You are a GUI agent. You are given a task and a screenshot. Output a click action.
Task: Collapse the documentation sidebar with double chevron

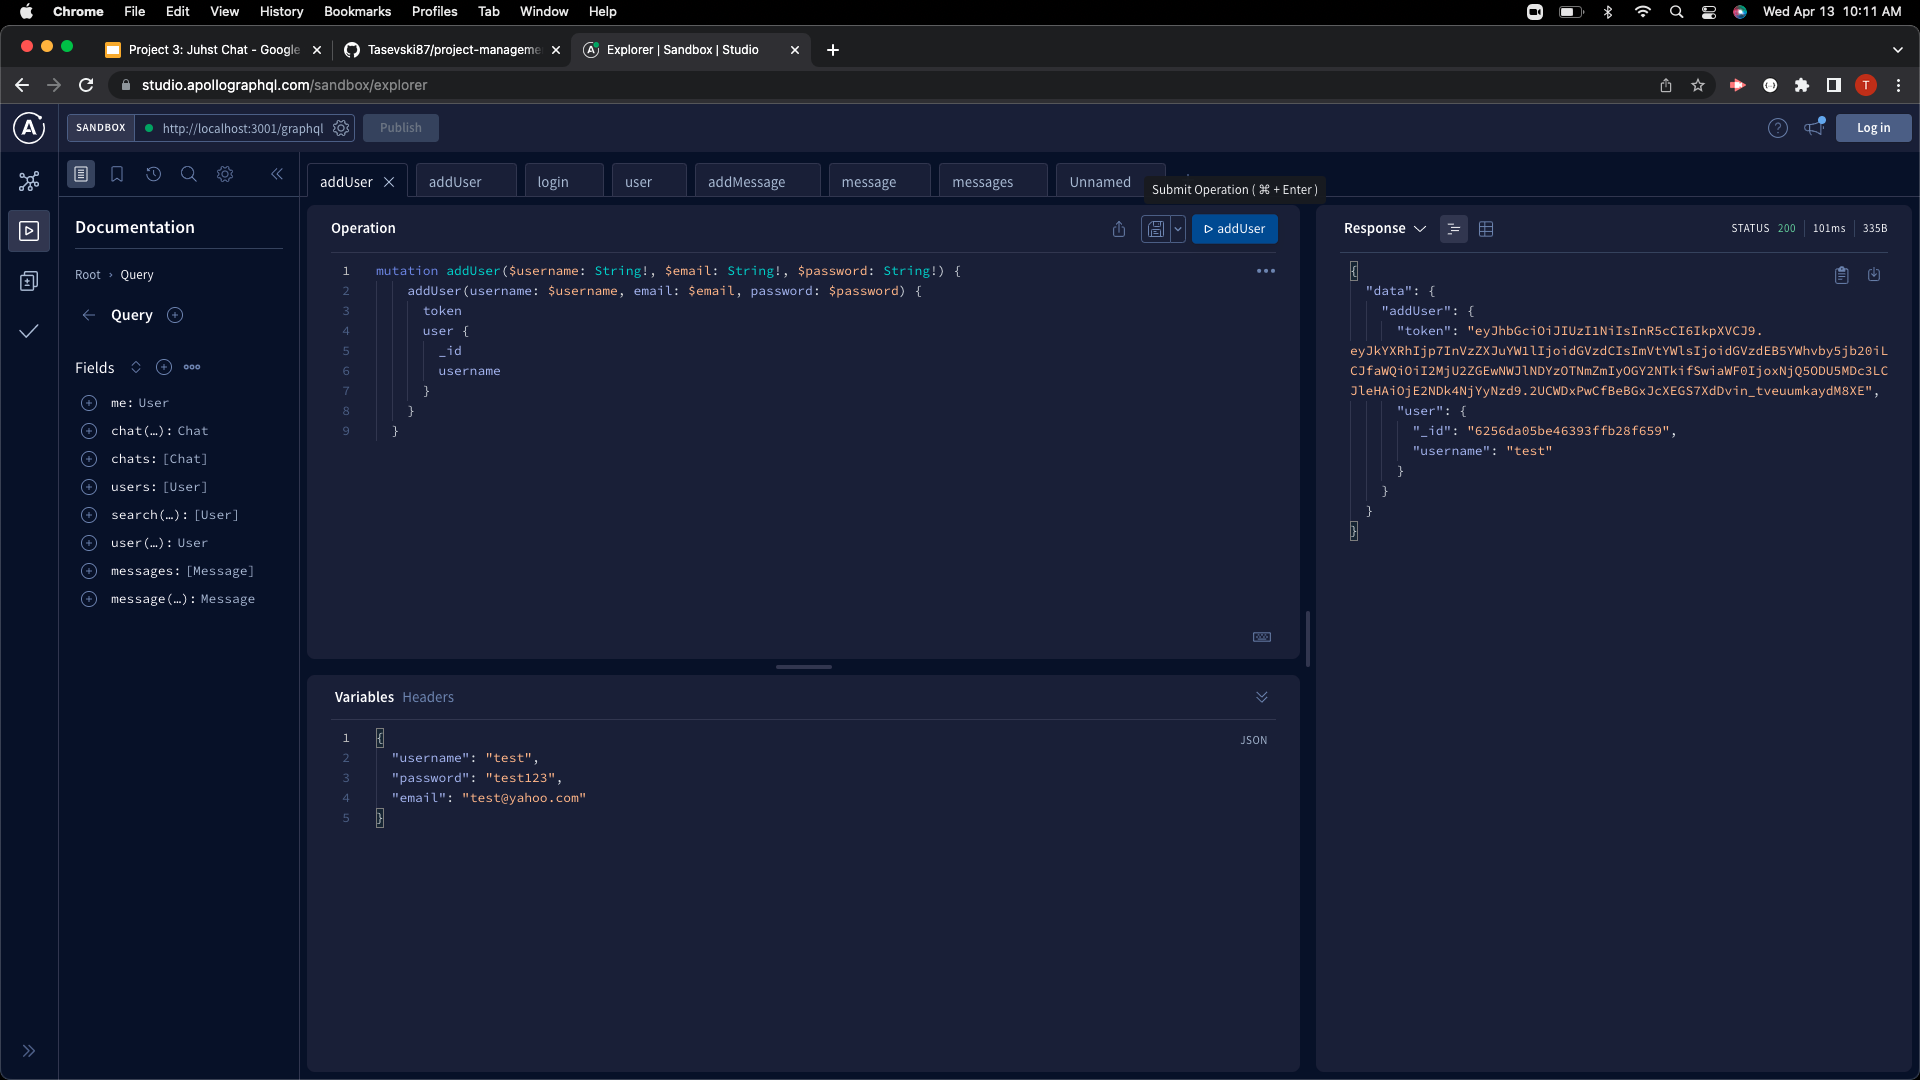tap(277, 173)
